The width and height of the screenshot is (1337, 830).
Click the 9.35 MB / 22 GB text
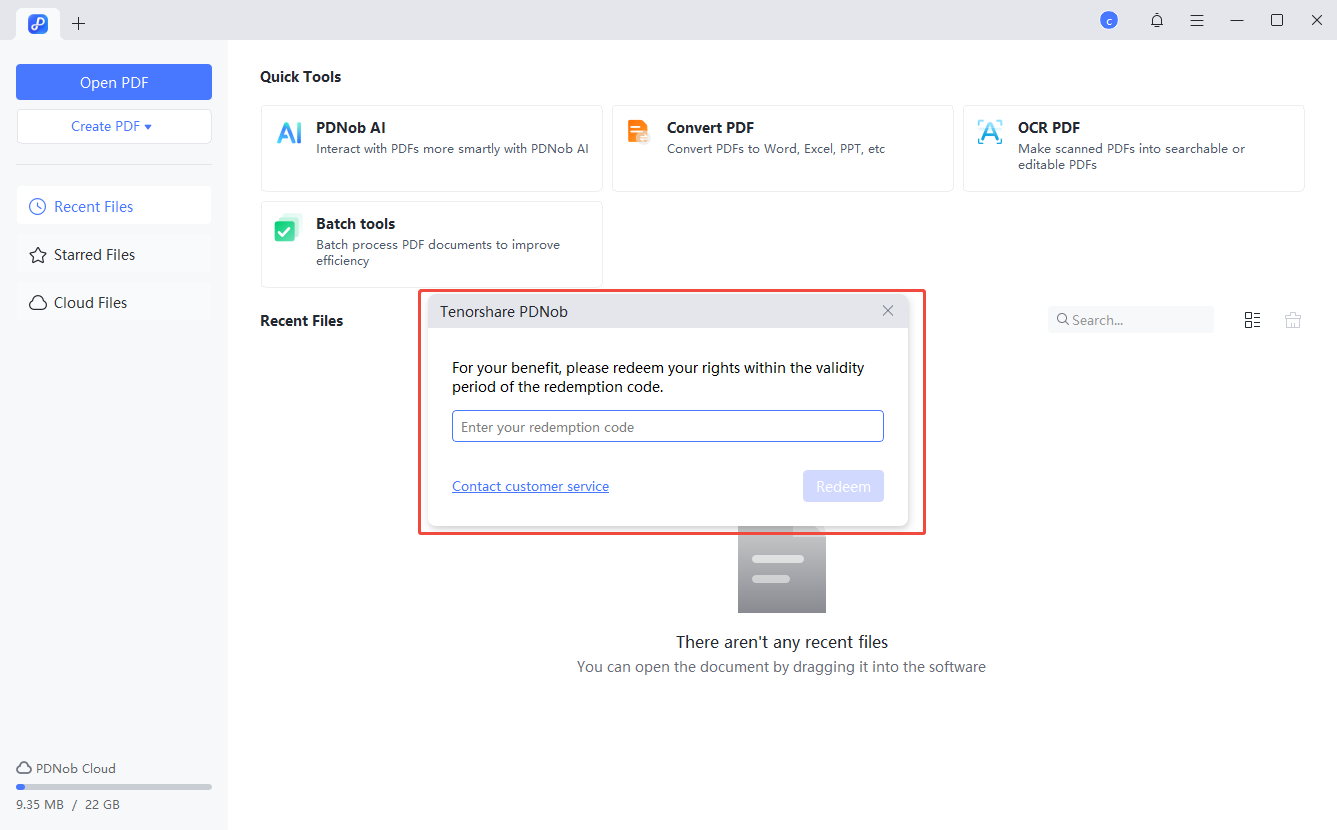[68, 804]
